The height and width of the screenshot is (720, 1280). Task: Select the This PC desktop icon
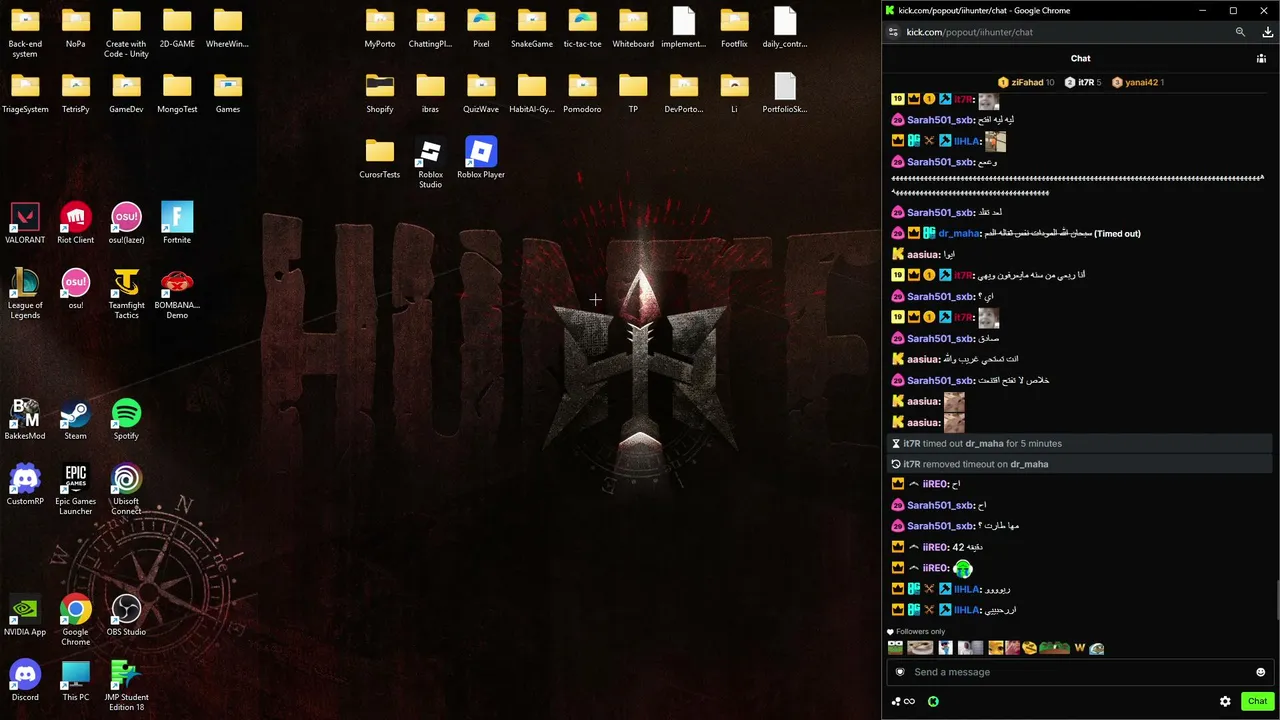coord(76,681)
